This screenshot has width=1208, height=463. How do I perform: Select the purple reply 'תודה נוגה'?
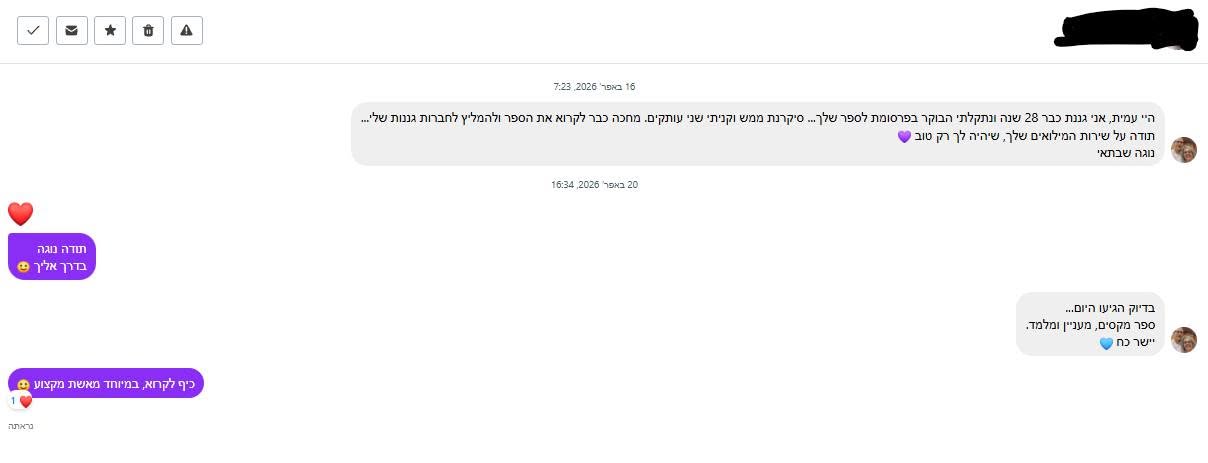click(x=52, y=257)
